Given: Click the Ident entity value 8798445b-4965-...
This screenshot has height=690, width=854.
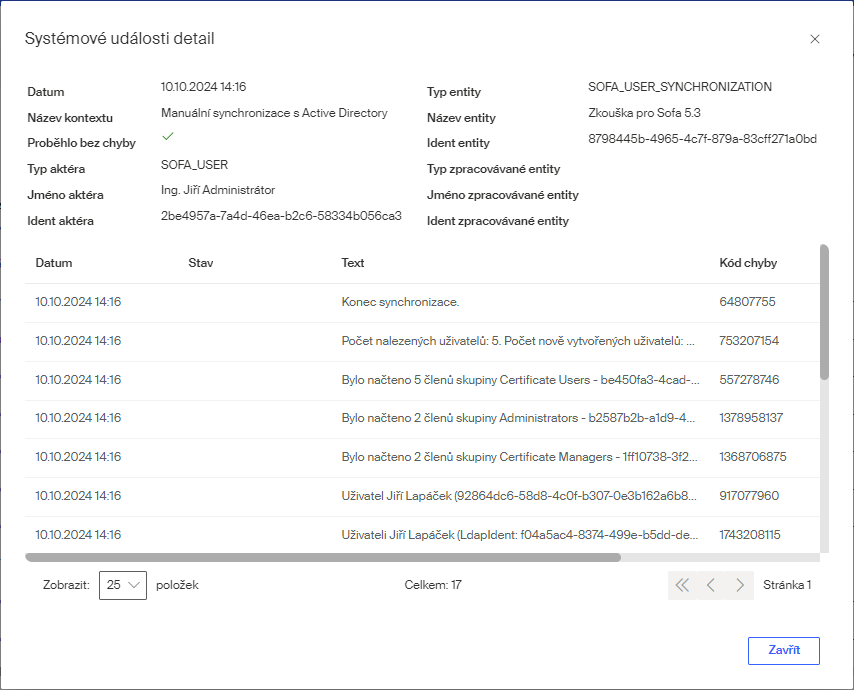Looking at the screenshot, I should pyautogui.click(x=702, y=139).
